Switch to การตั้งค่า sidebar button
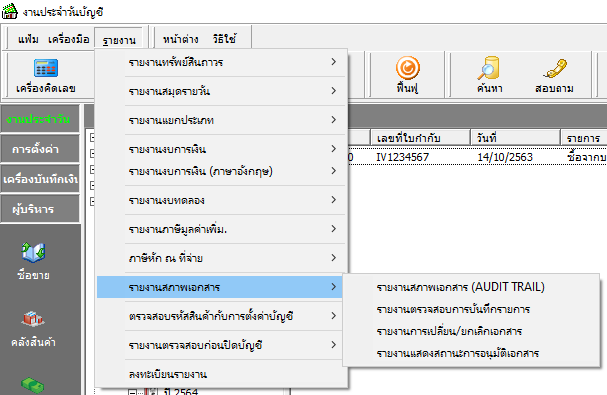This screenshot has width=607, height=395. 40,149
